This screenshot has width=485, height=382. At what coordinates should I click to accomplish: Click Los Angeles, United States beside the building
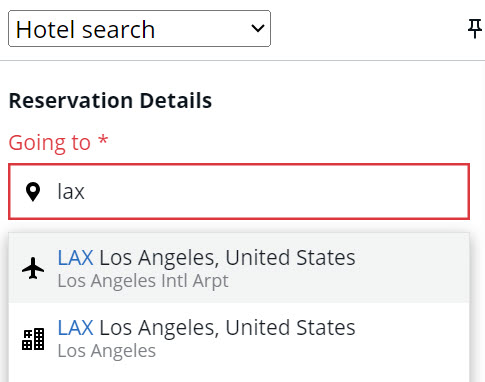(227, 328)
